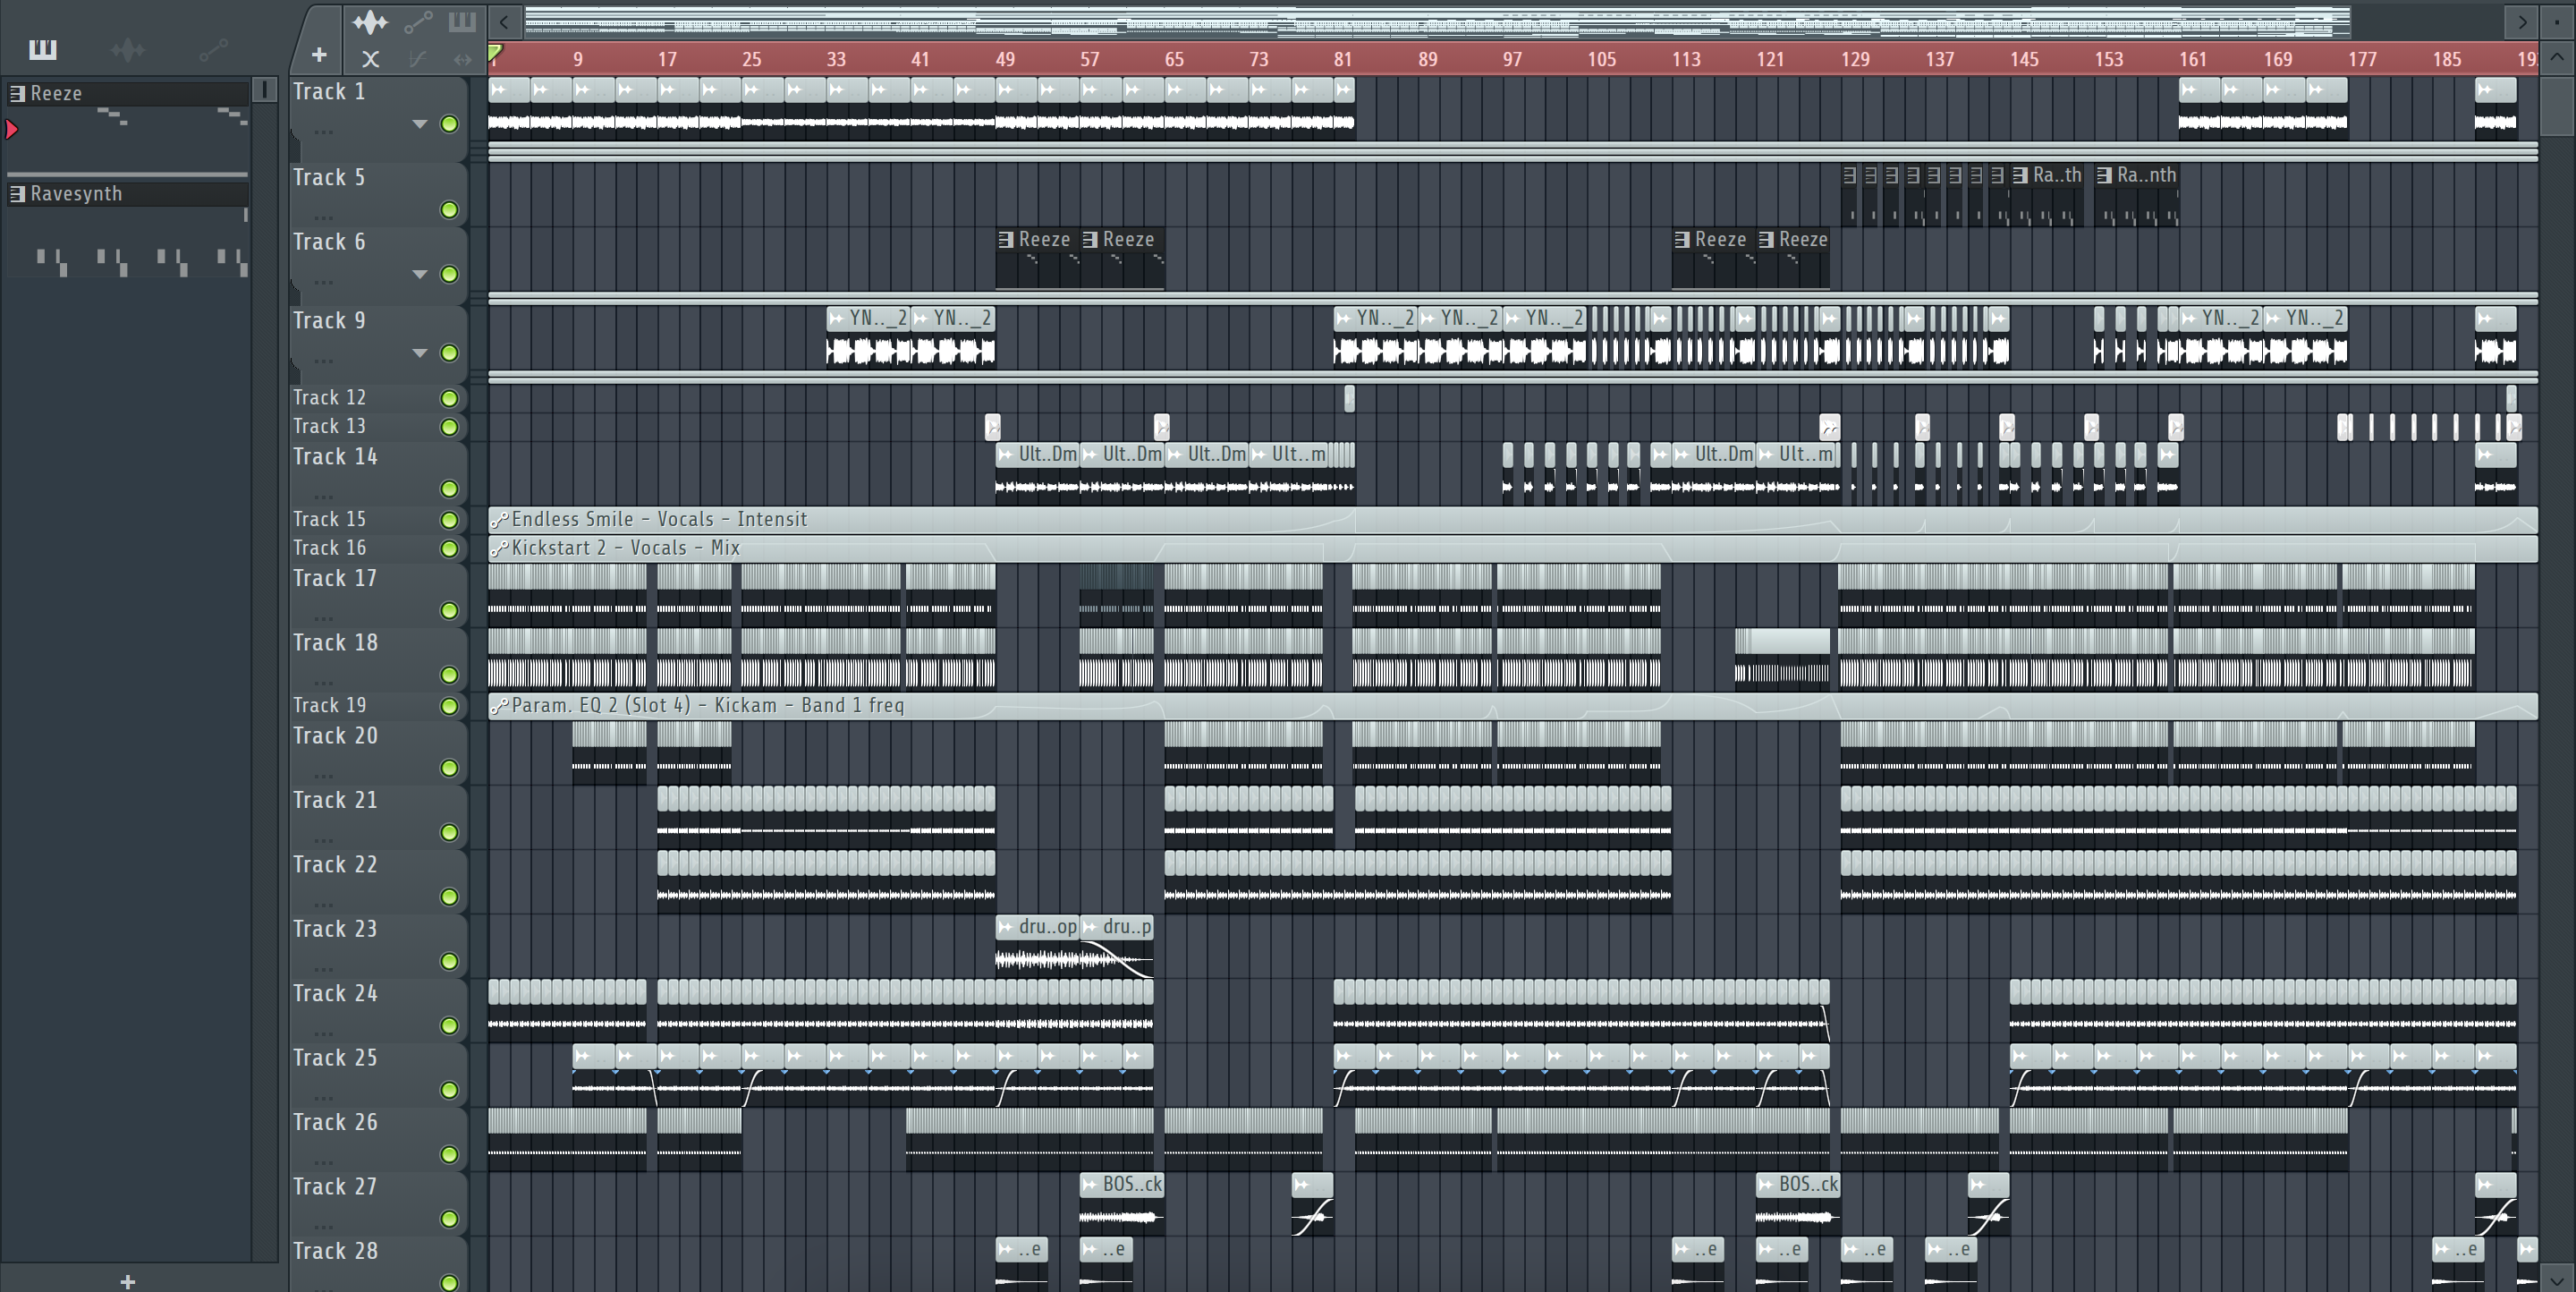
Task: Select the Track 22 header label
Action: pyautogui.click(x=335, y=865)
